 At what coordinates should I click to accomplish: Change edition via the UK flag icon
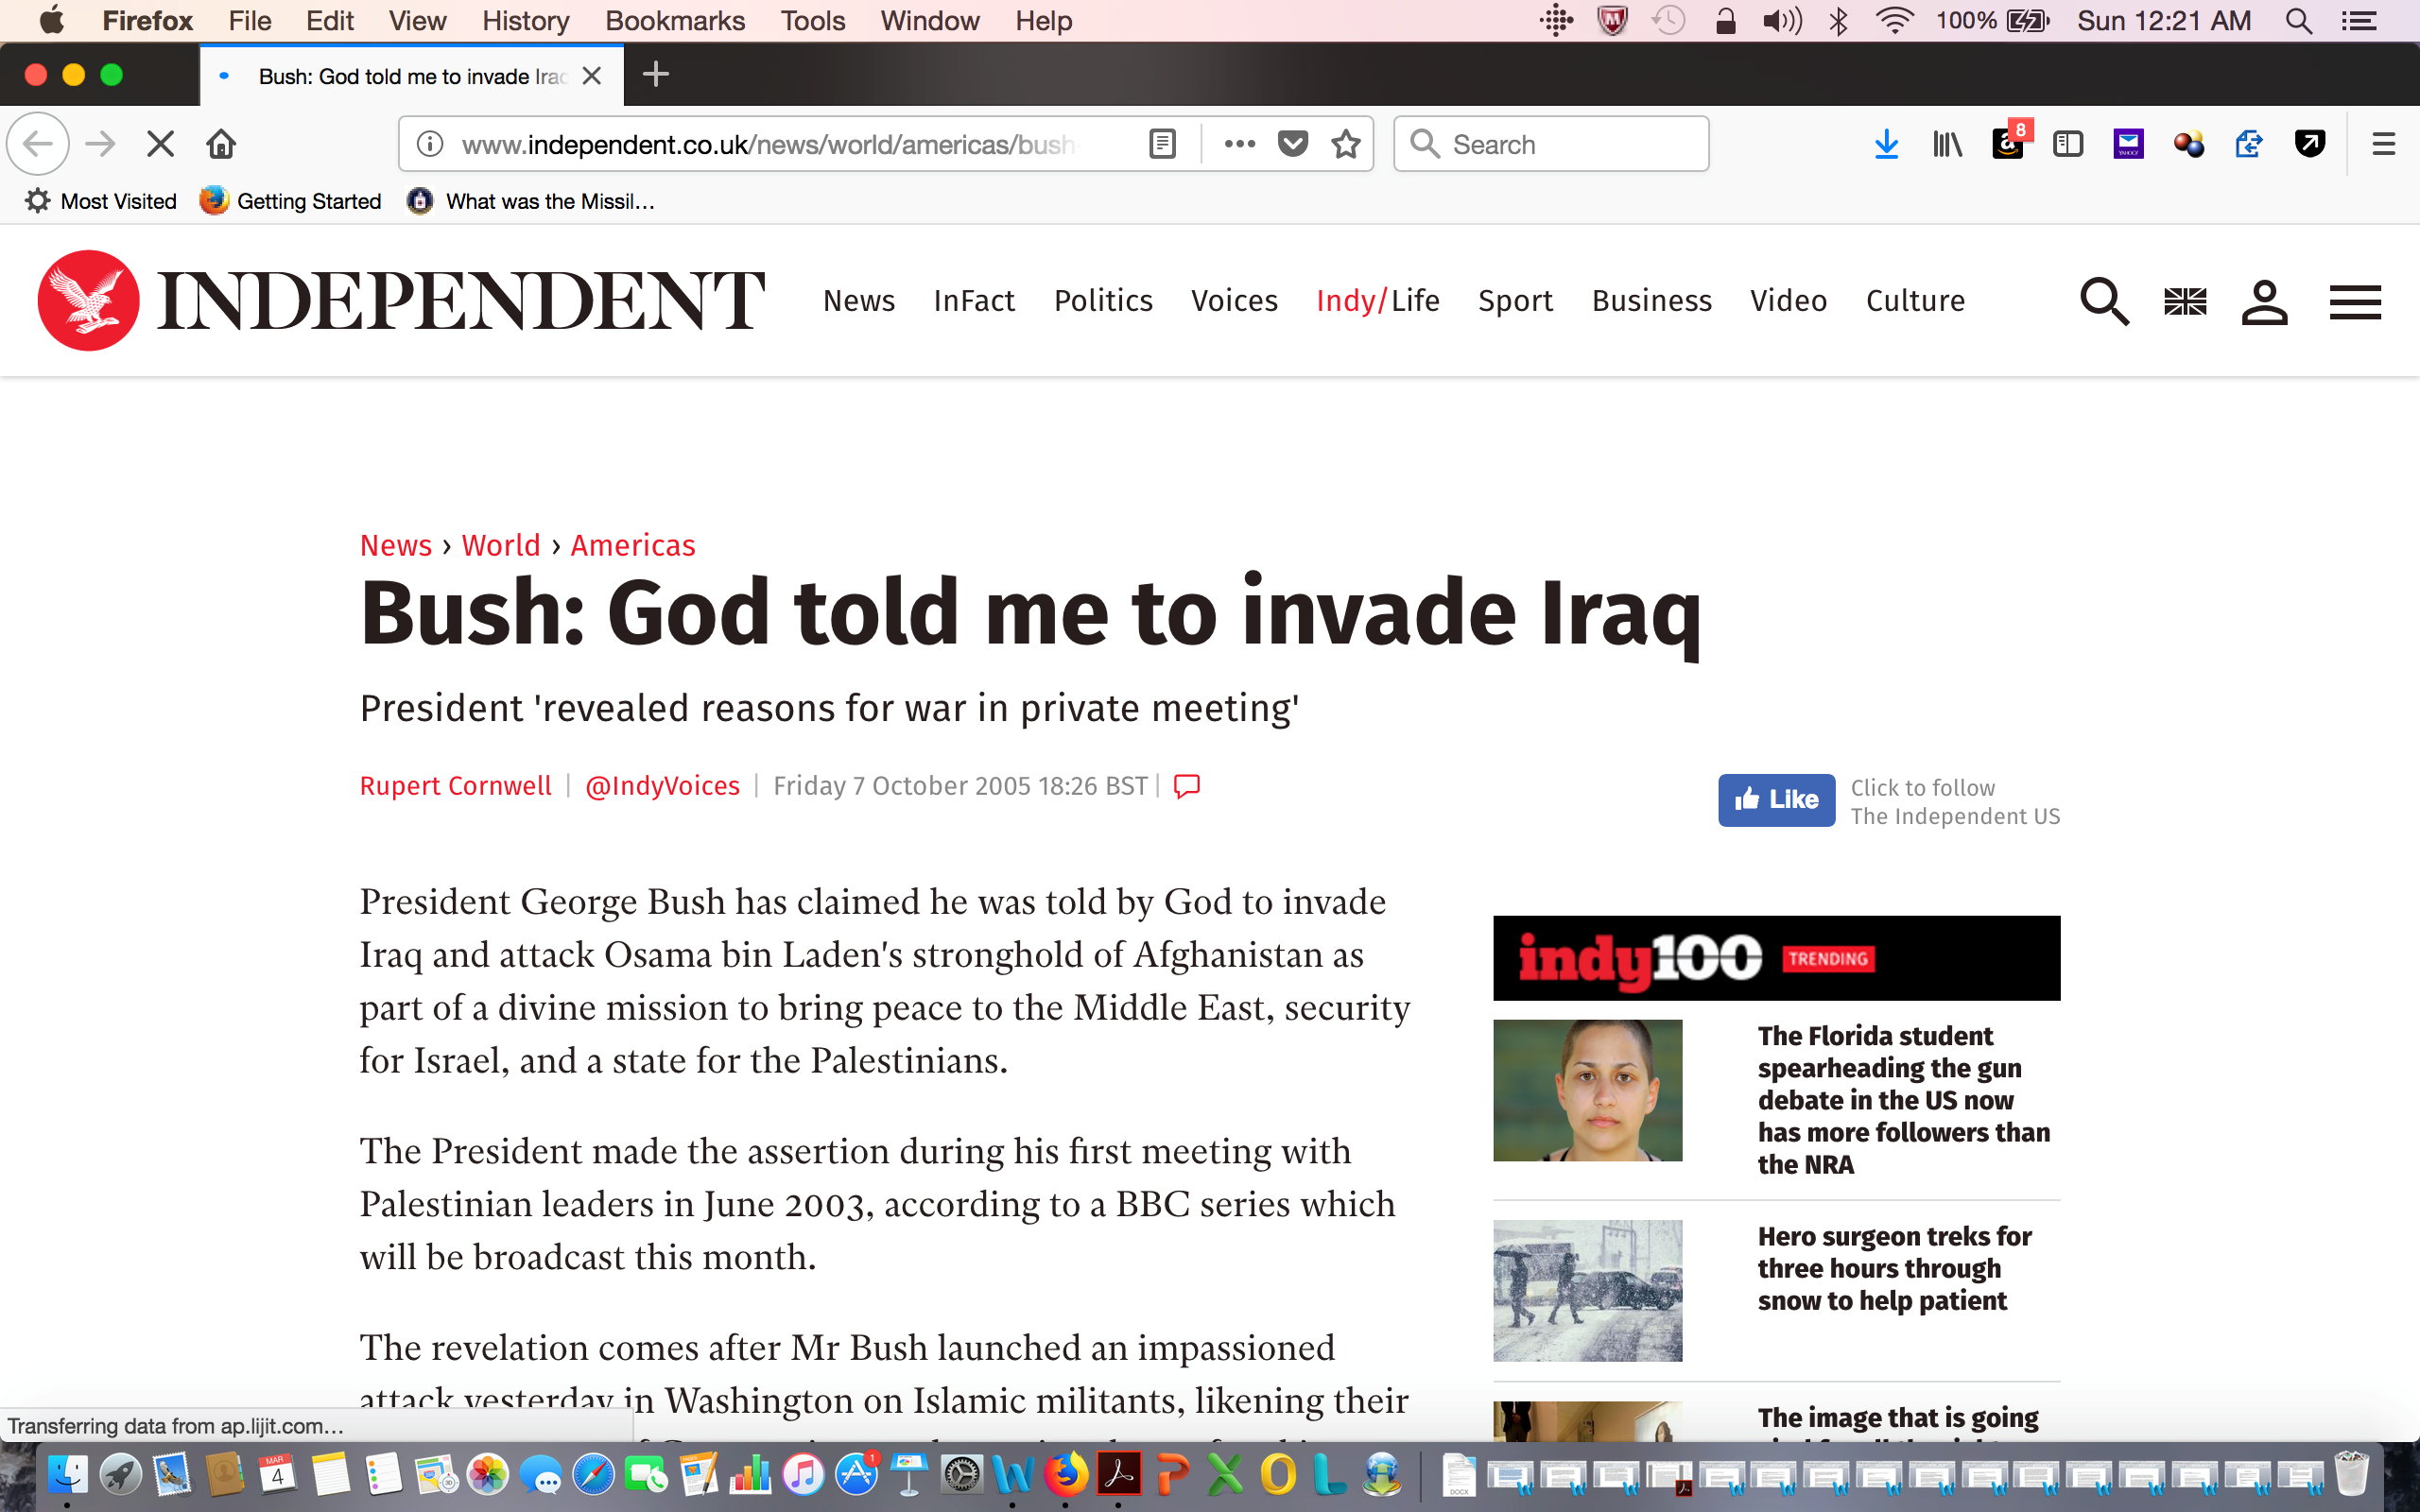click(2185, 301)
